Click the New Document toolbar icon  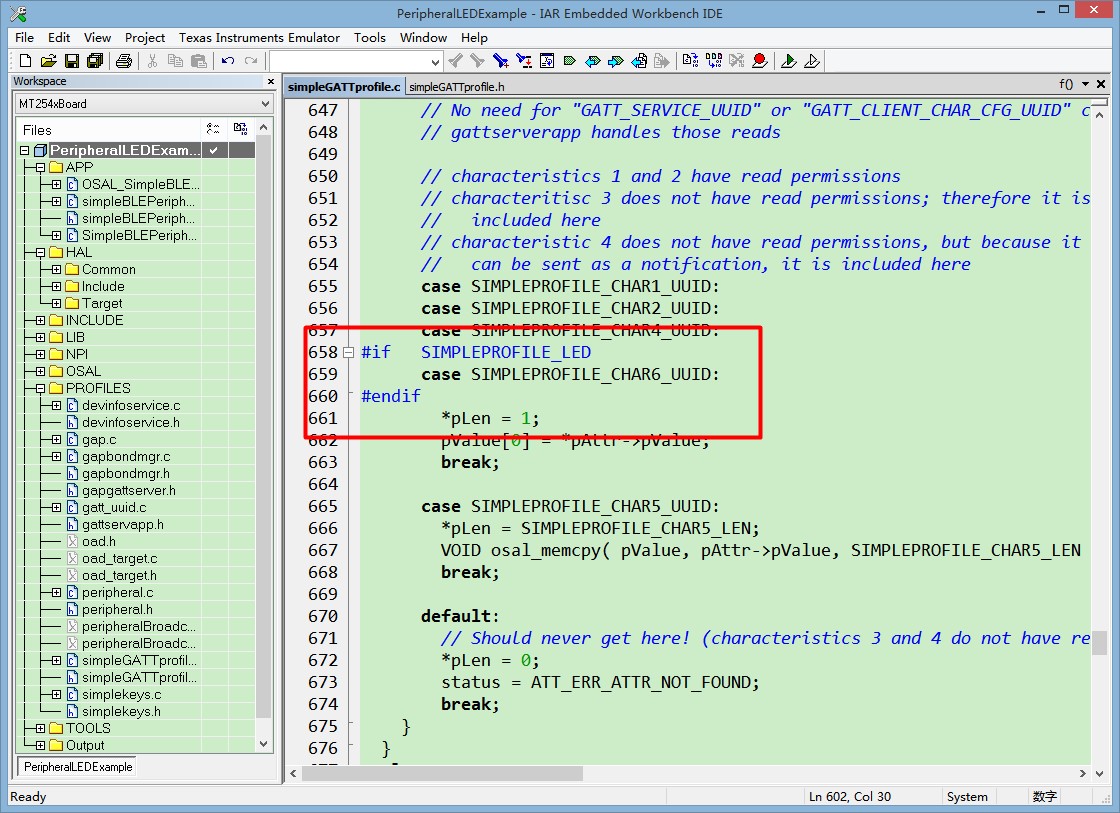click(x=25, y=61)
